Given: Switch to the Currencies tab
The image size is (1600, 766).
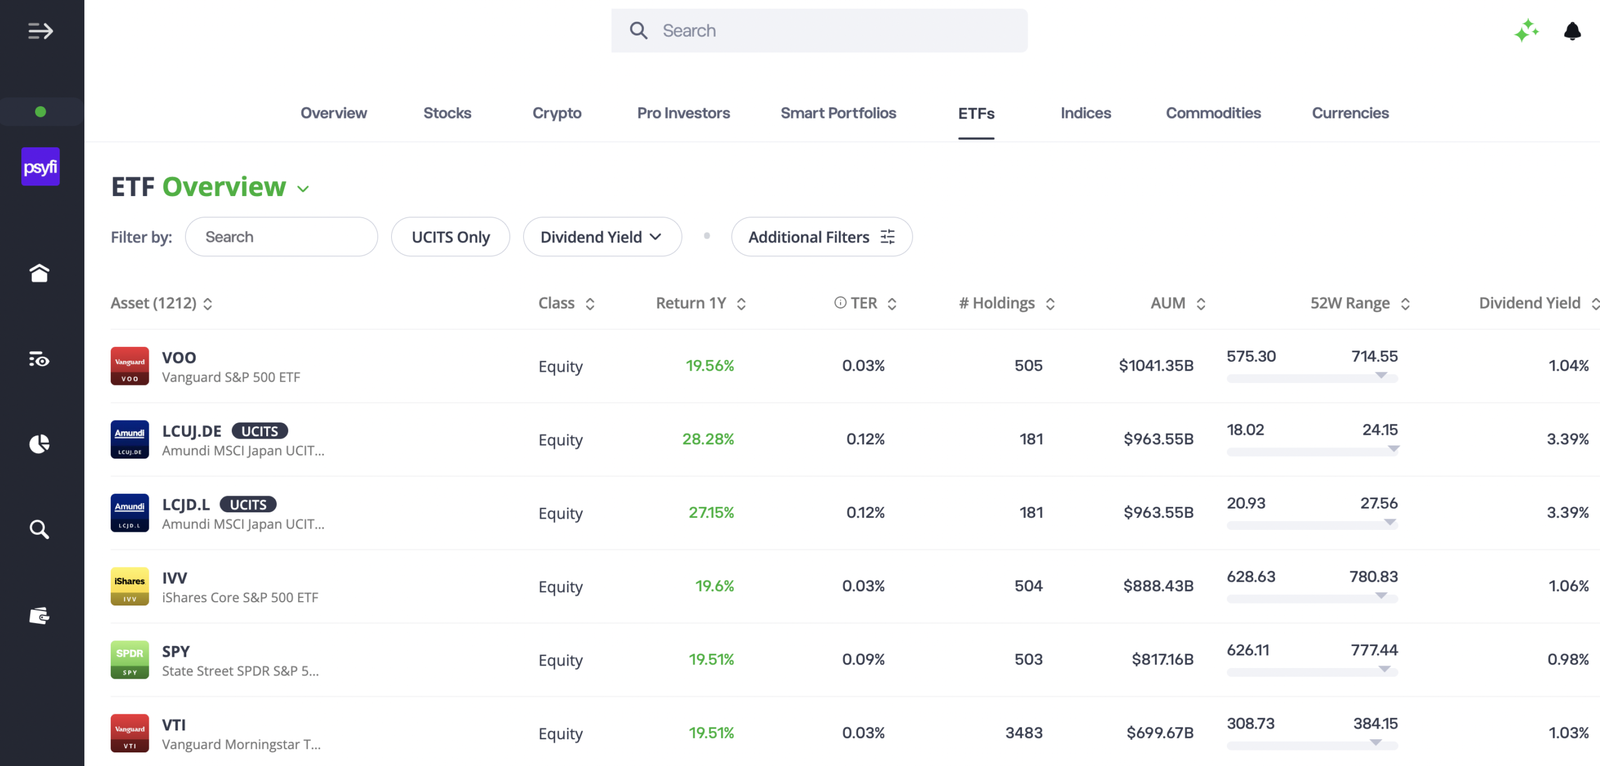Looking at the screenshot, I should 1350,113.
